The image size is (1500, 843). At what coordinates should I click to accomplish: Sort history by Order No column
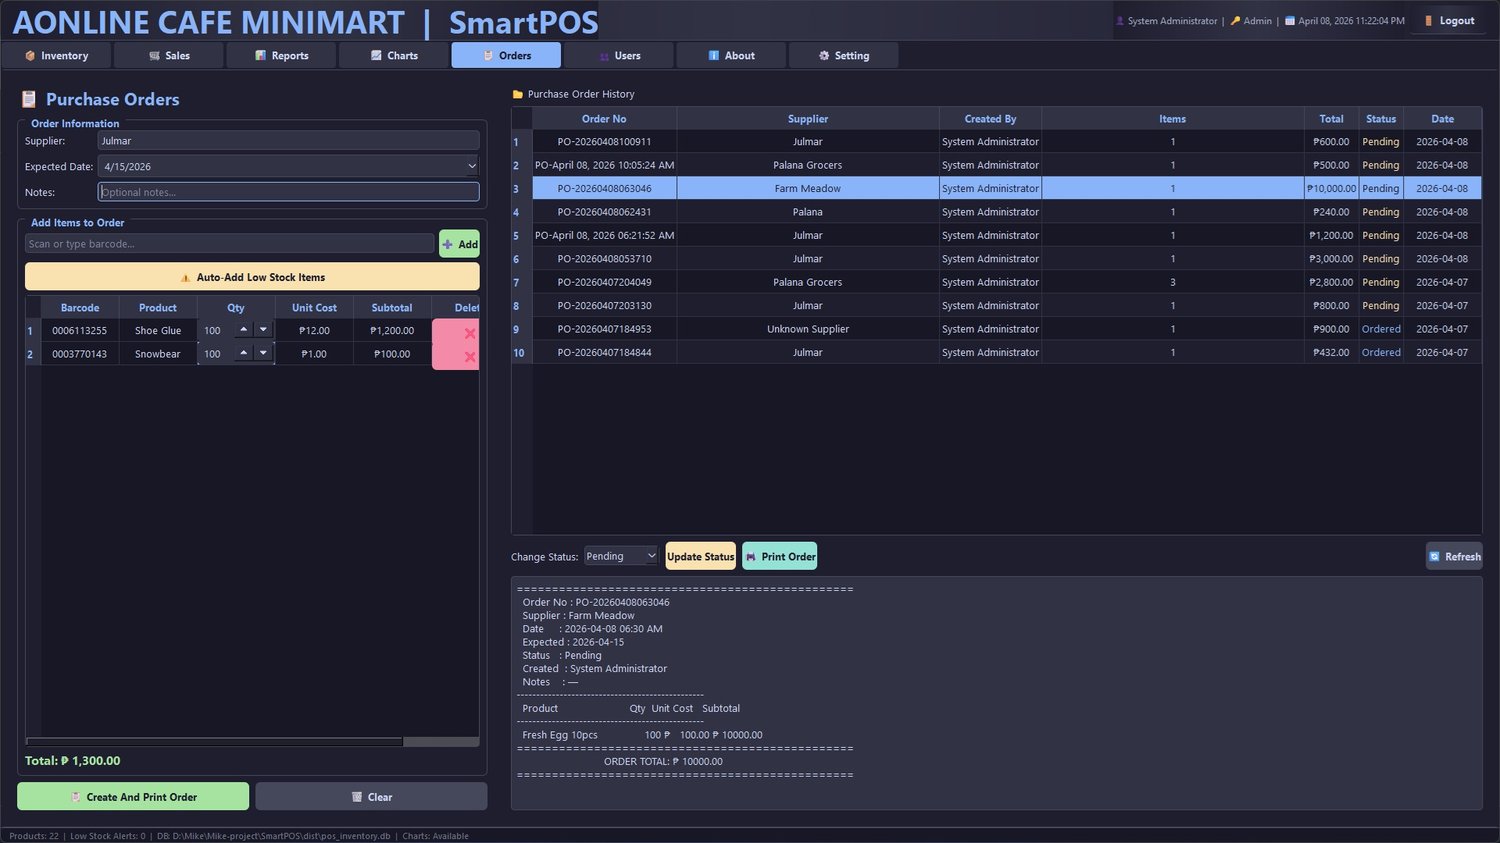604,119
